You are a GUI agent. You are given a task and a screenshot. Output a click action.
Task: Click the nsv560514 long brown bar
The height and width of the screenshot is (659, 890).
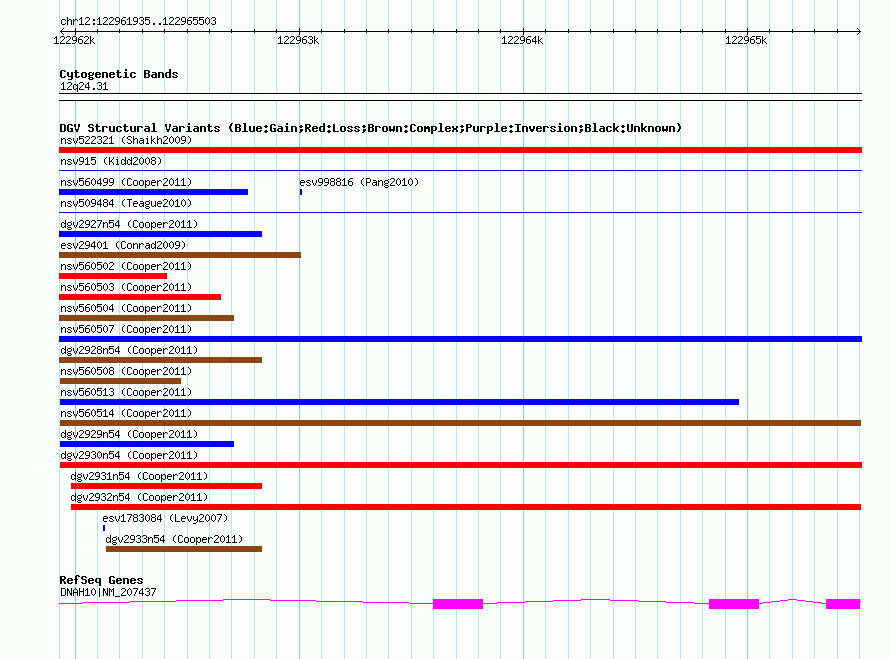click(460, 423)
